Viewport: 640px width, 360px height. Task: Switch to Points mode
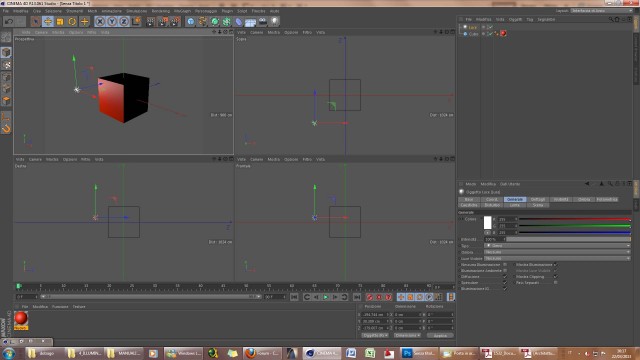click(x=6, y=77)
